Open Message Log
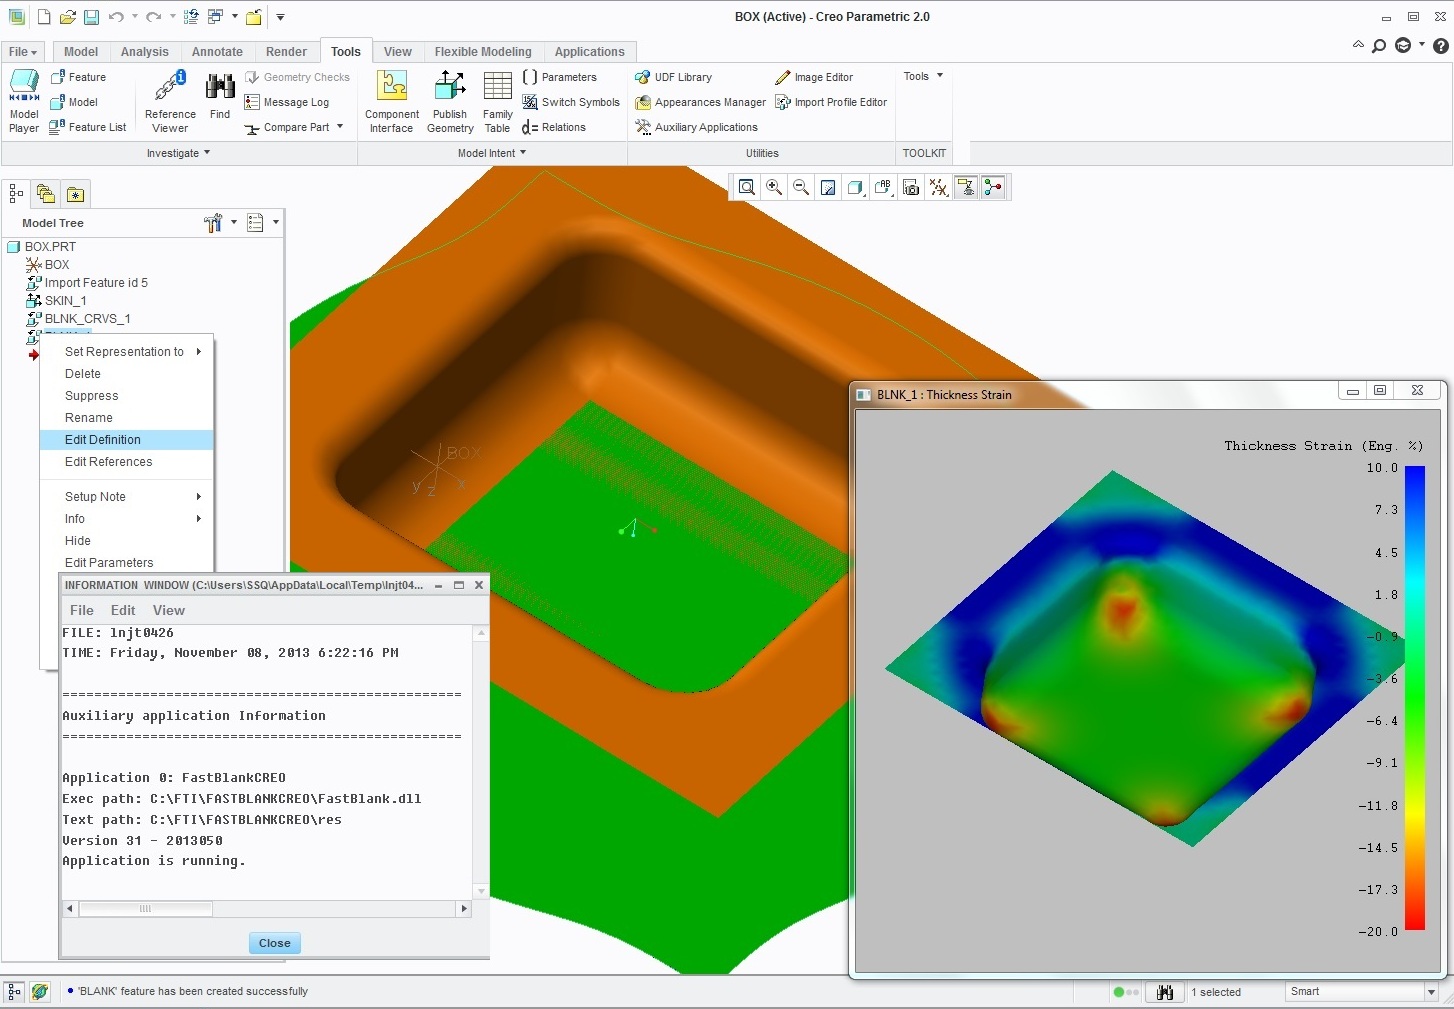1454x1009 pixels. 287,102
